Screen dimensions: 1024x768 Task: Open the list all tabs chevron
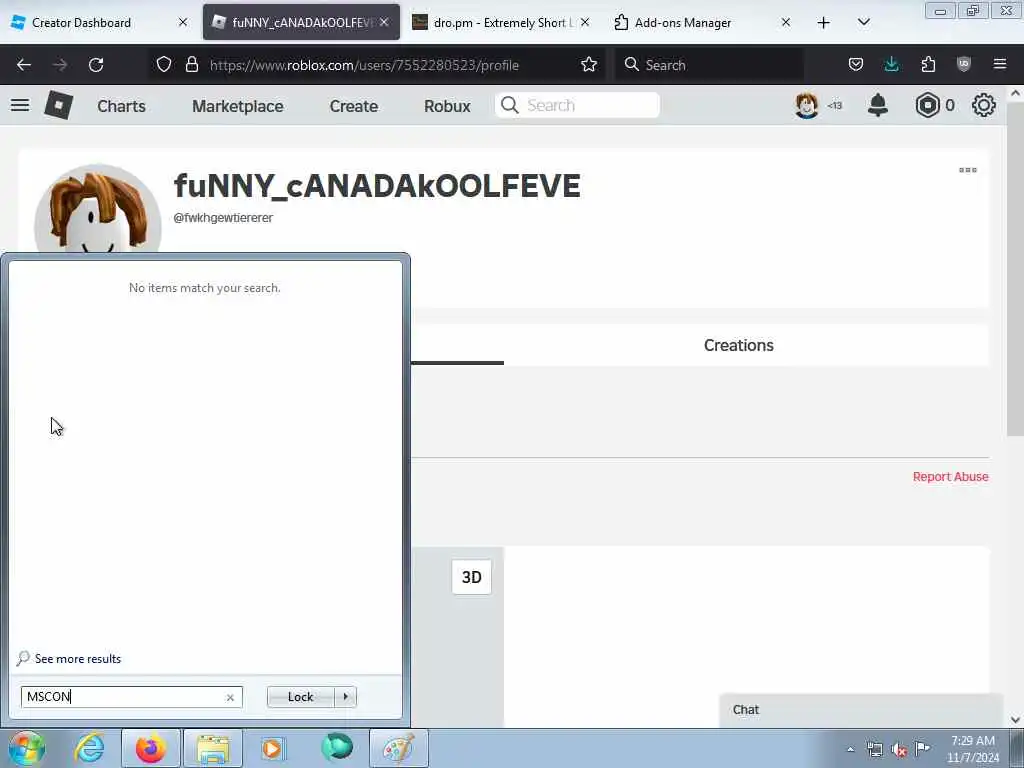pos(863,22)
